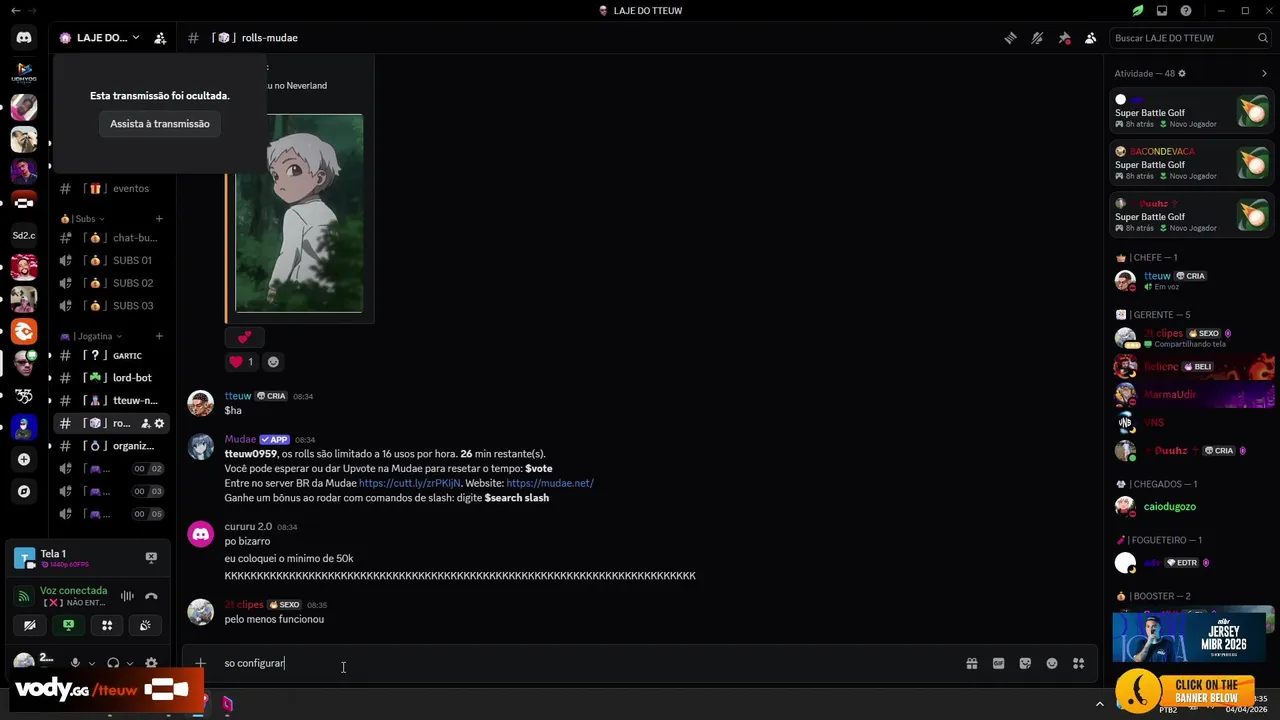
Task: Open the emoji picker icon
Action: 1052,663
